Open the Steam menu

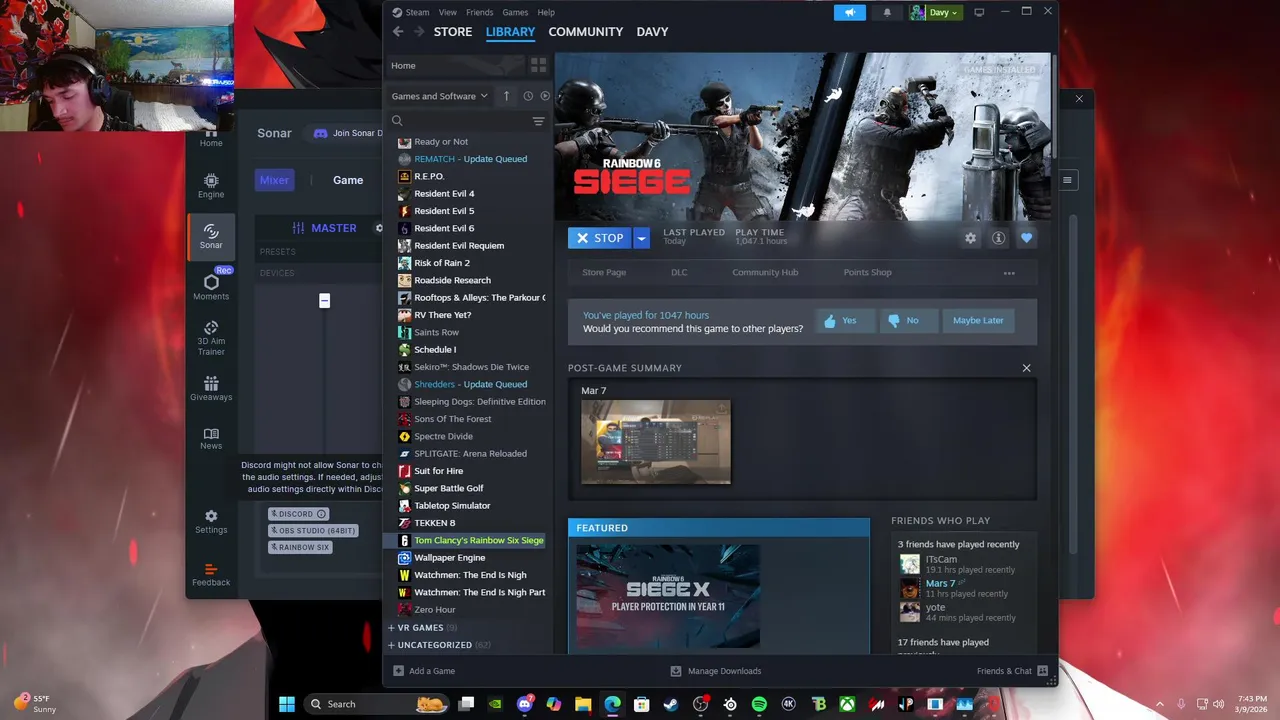pos(417,12)
